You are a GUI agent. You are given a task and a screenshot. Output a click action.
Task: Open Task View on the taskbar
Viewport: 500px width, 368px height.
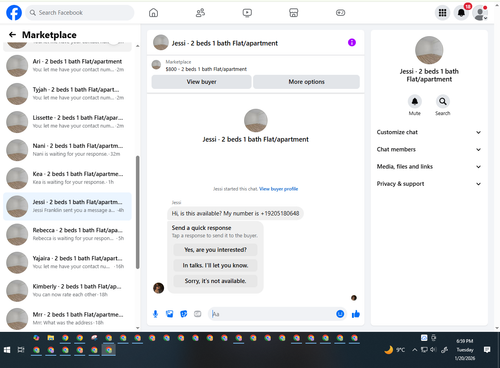tap(21, 350)
